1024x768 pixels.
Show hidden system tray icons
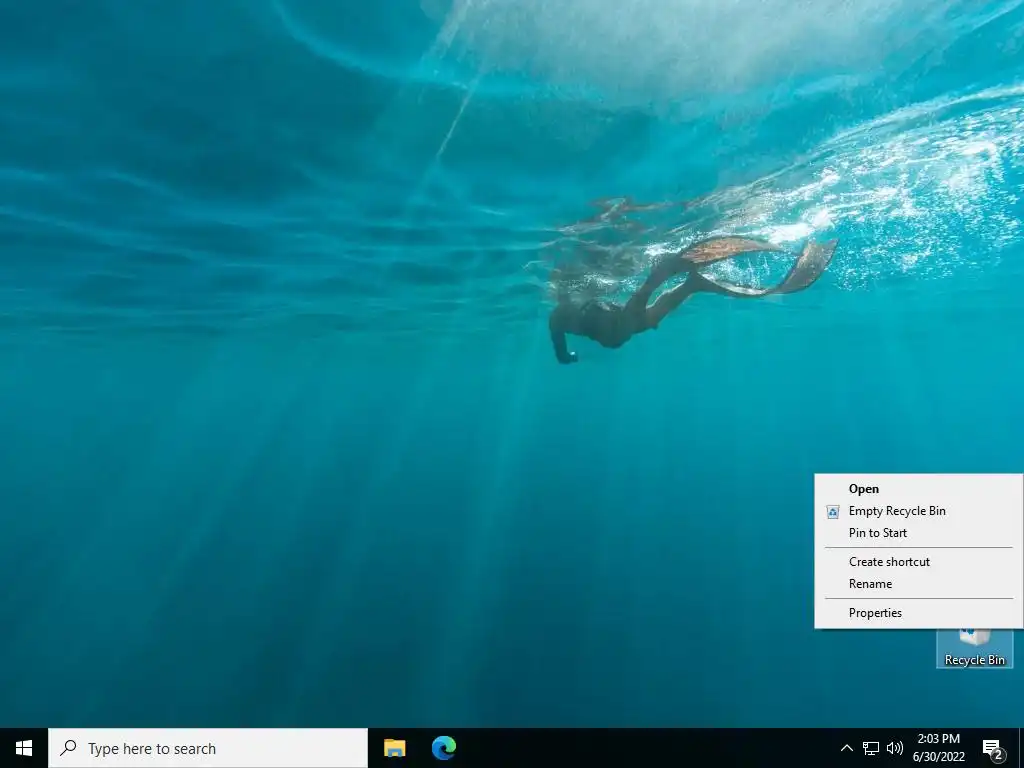846,748
